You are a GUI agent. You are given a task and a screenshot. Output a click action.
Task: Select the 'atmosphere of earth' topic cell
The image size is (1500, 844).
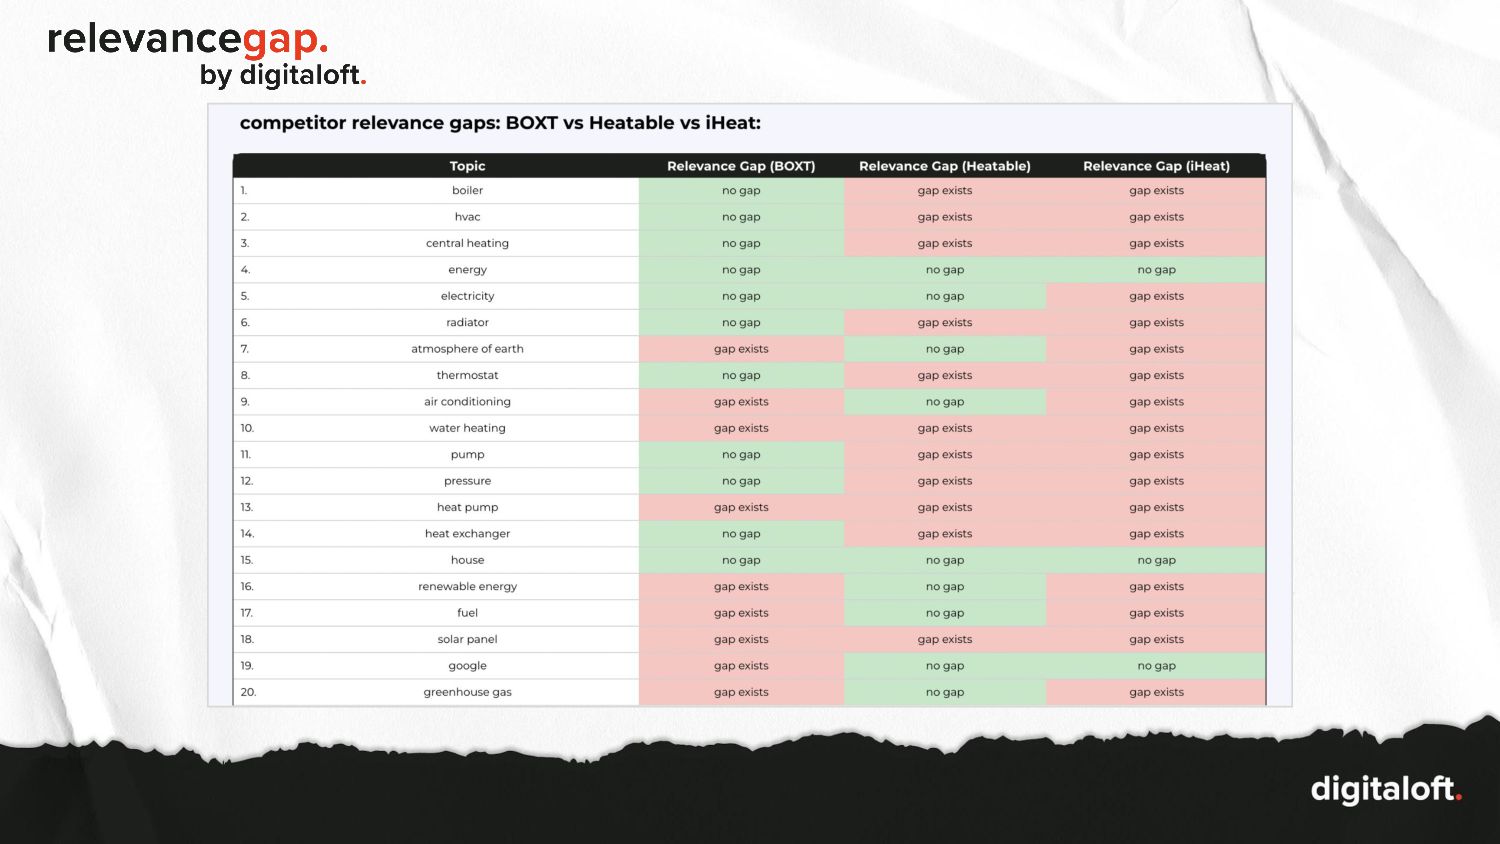point(467,349)
